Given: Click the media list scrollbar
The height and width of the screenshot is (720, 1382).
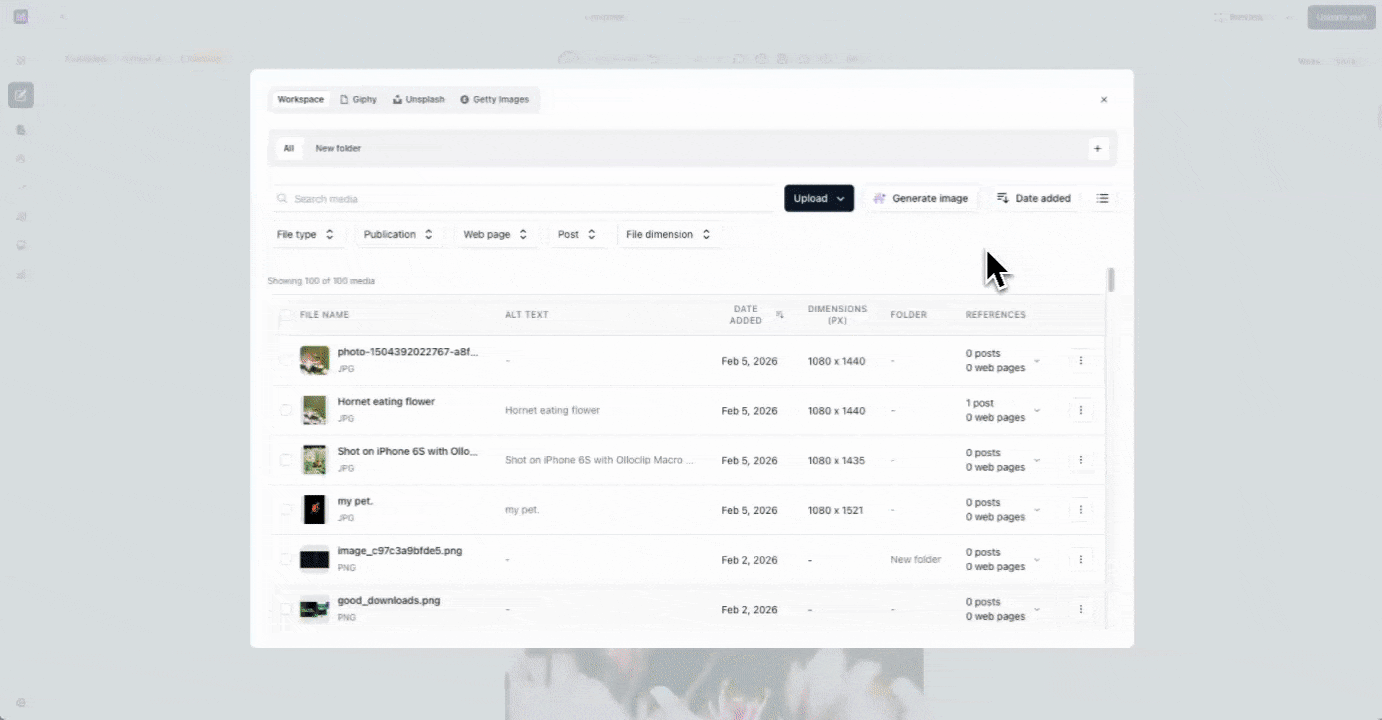Looking at the screenshot, I should click(x=1109, y=280).
